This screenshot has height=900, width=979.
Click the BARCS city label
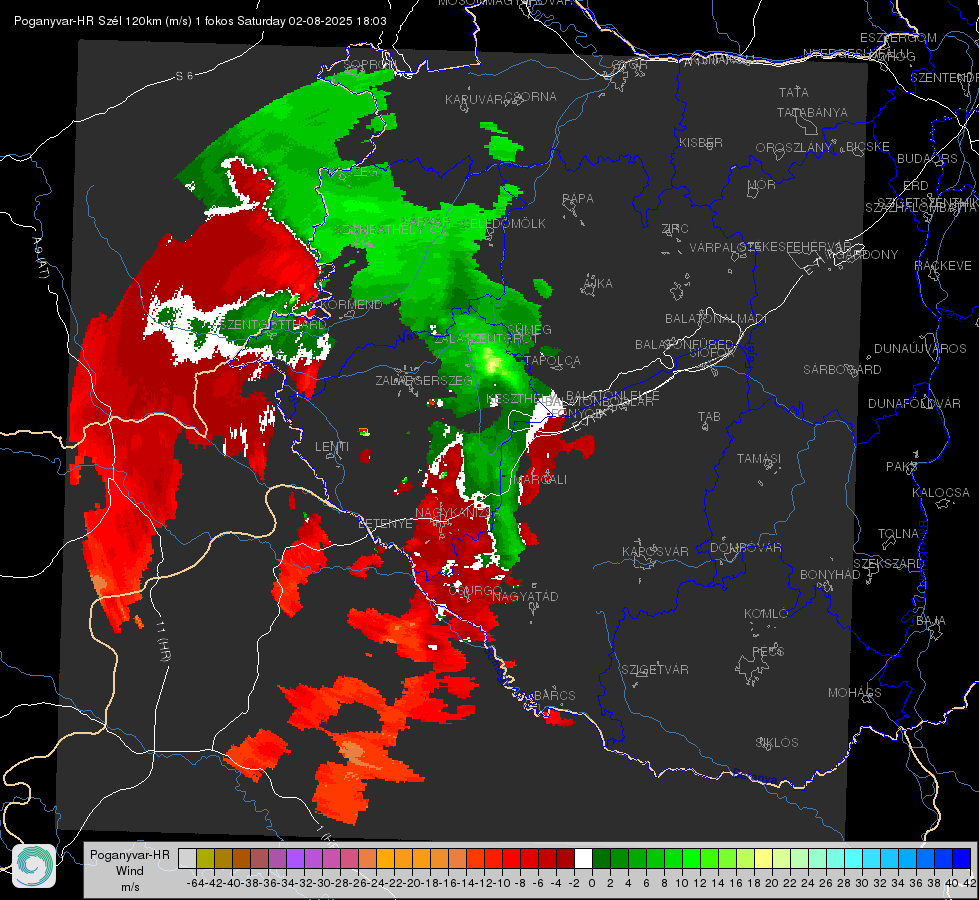(554, 696)
